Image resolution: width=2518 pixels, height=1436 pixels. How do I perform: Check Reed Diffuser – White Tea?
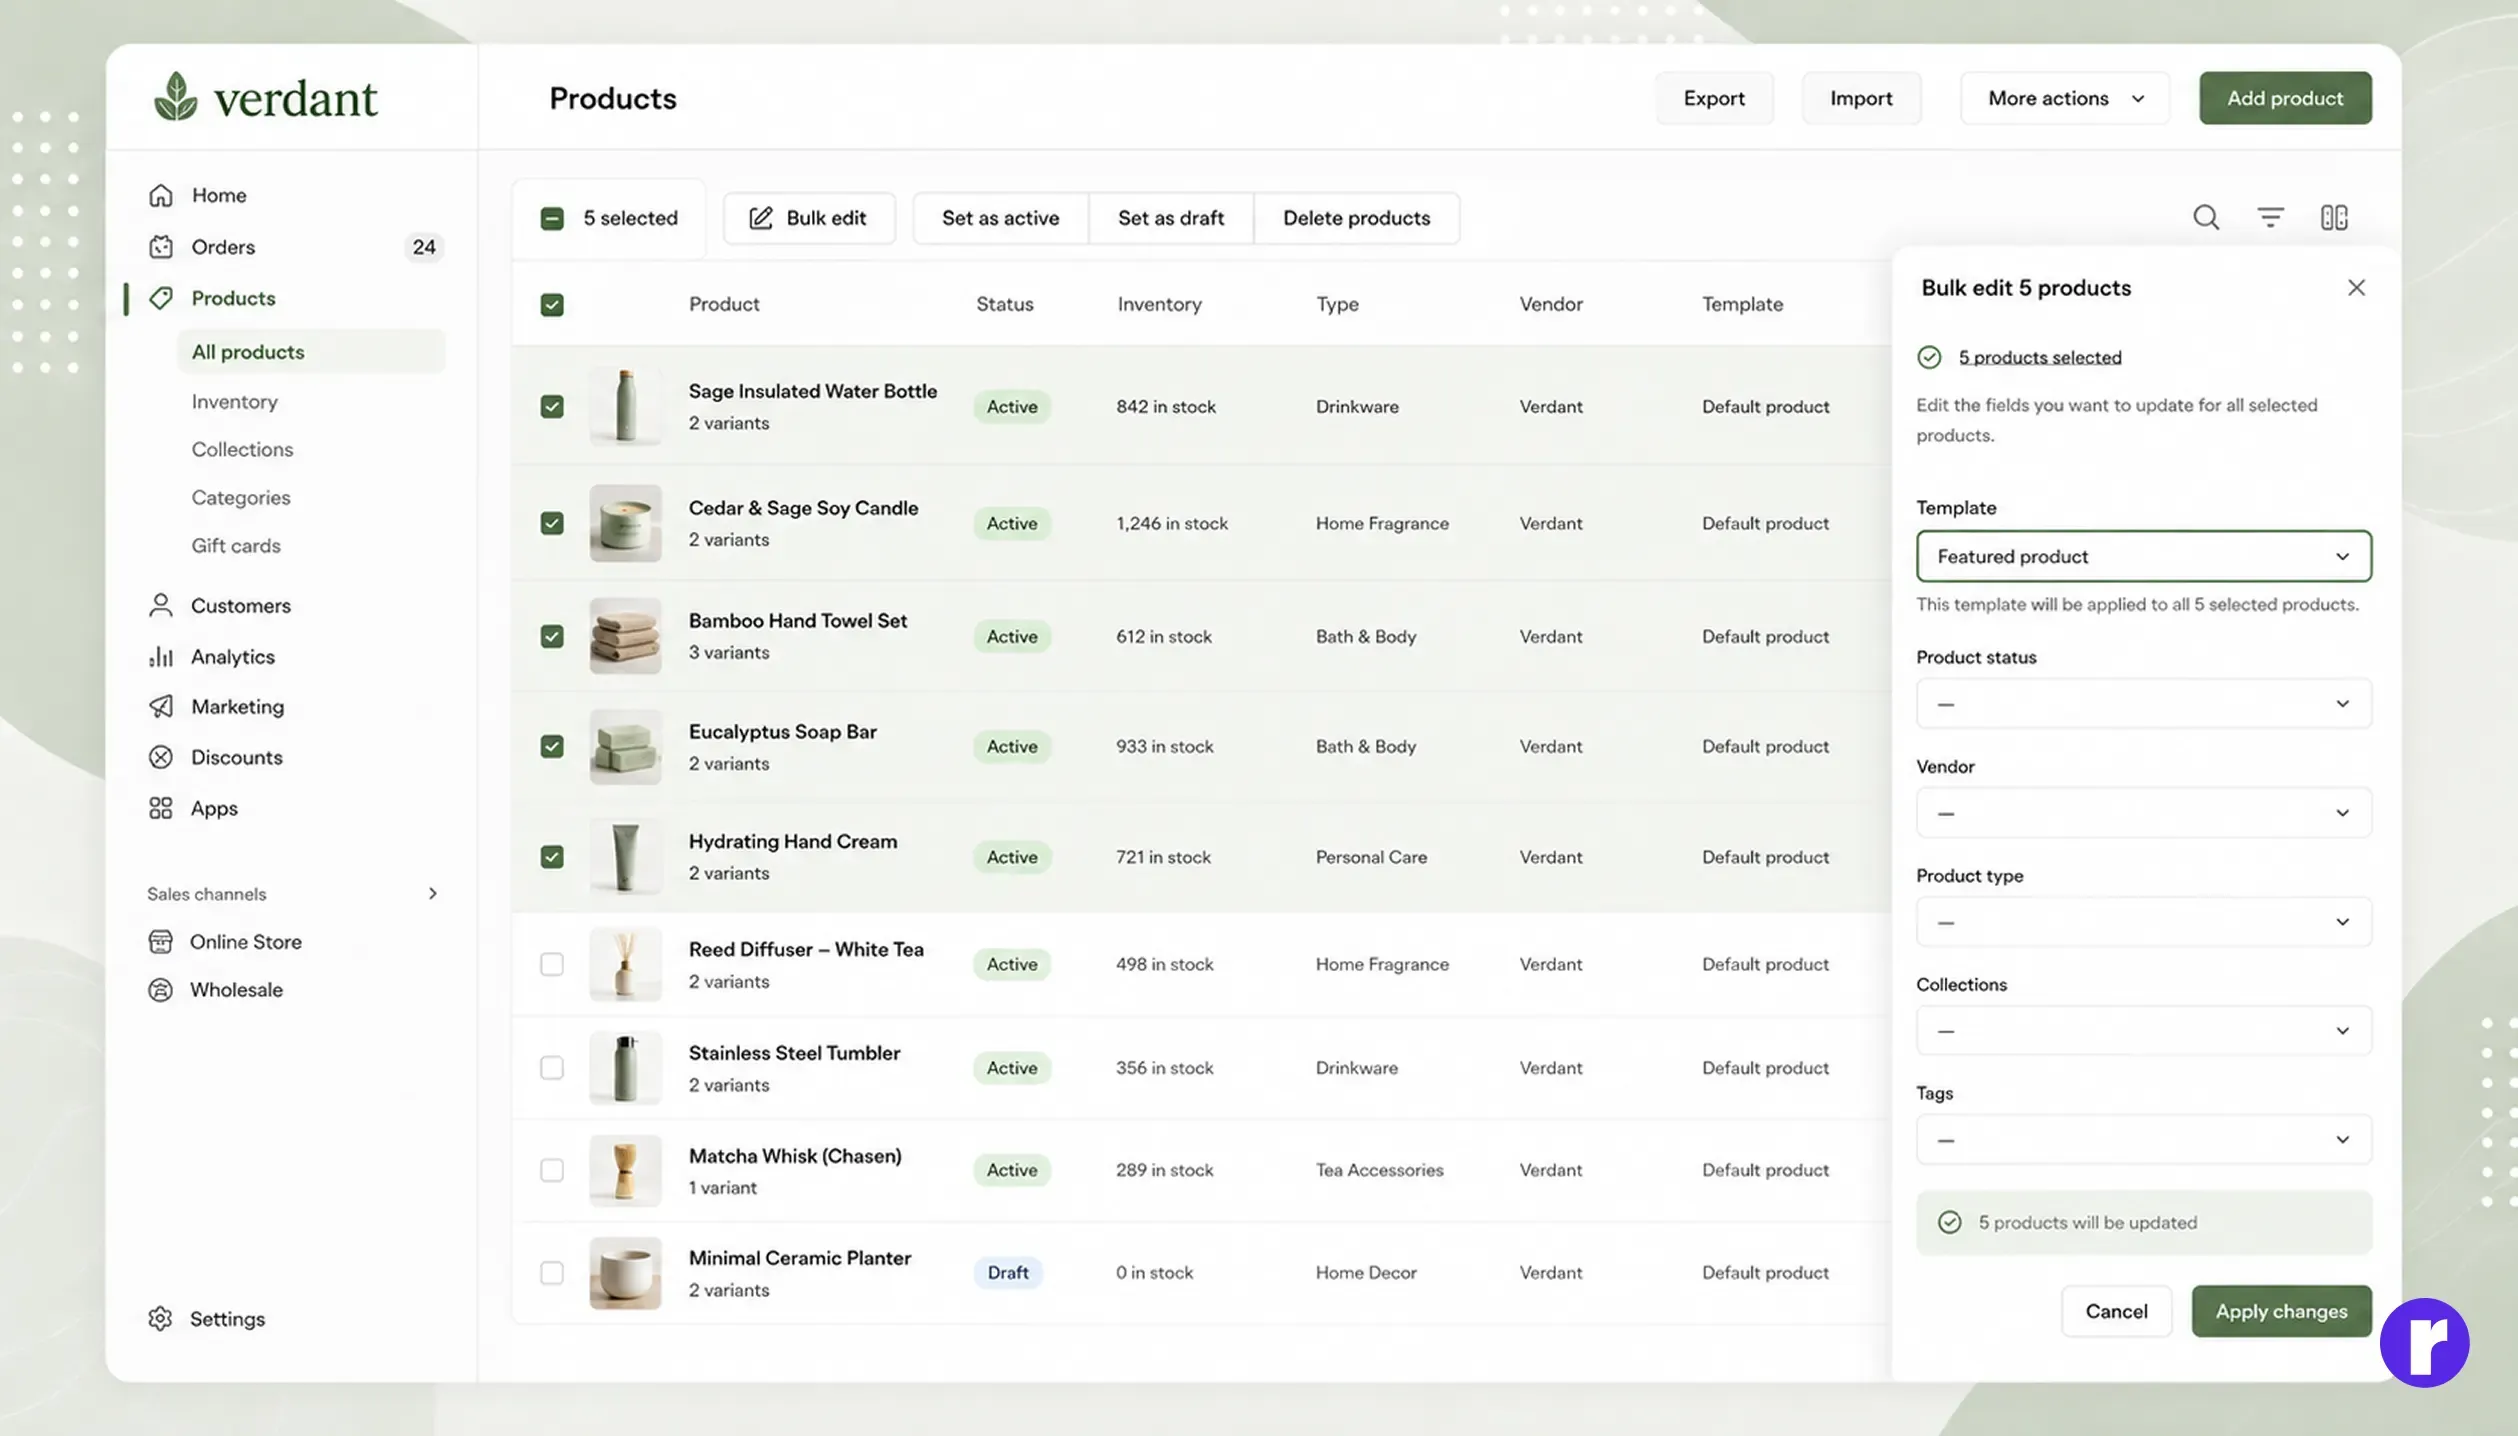[552, 964]
